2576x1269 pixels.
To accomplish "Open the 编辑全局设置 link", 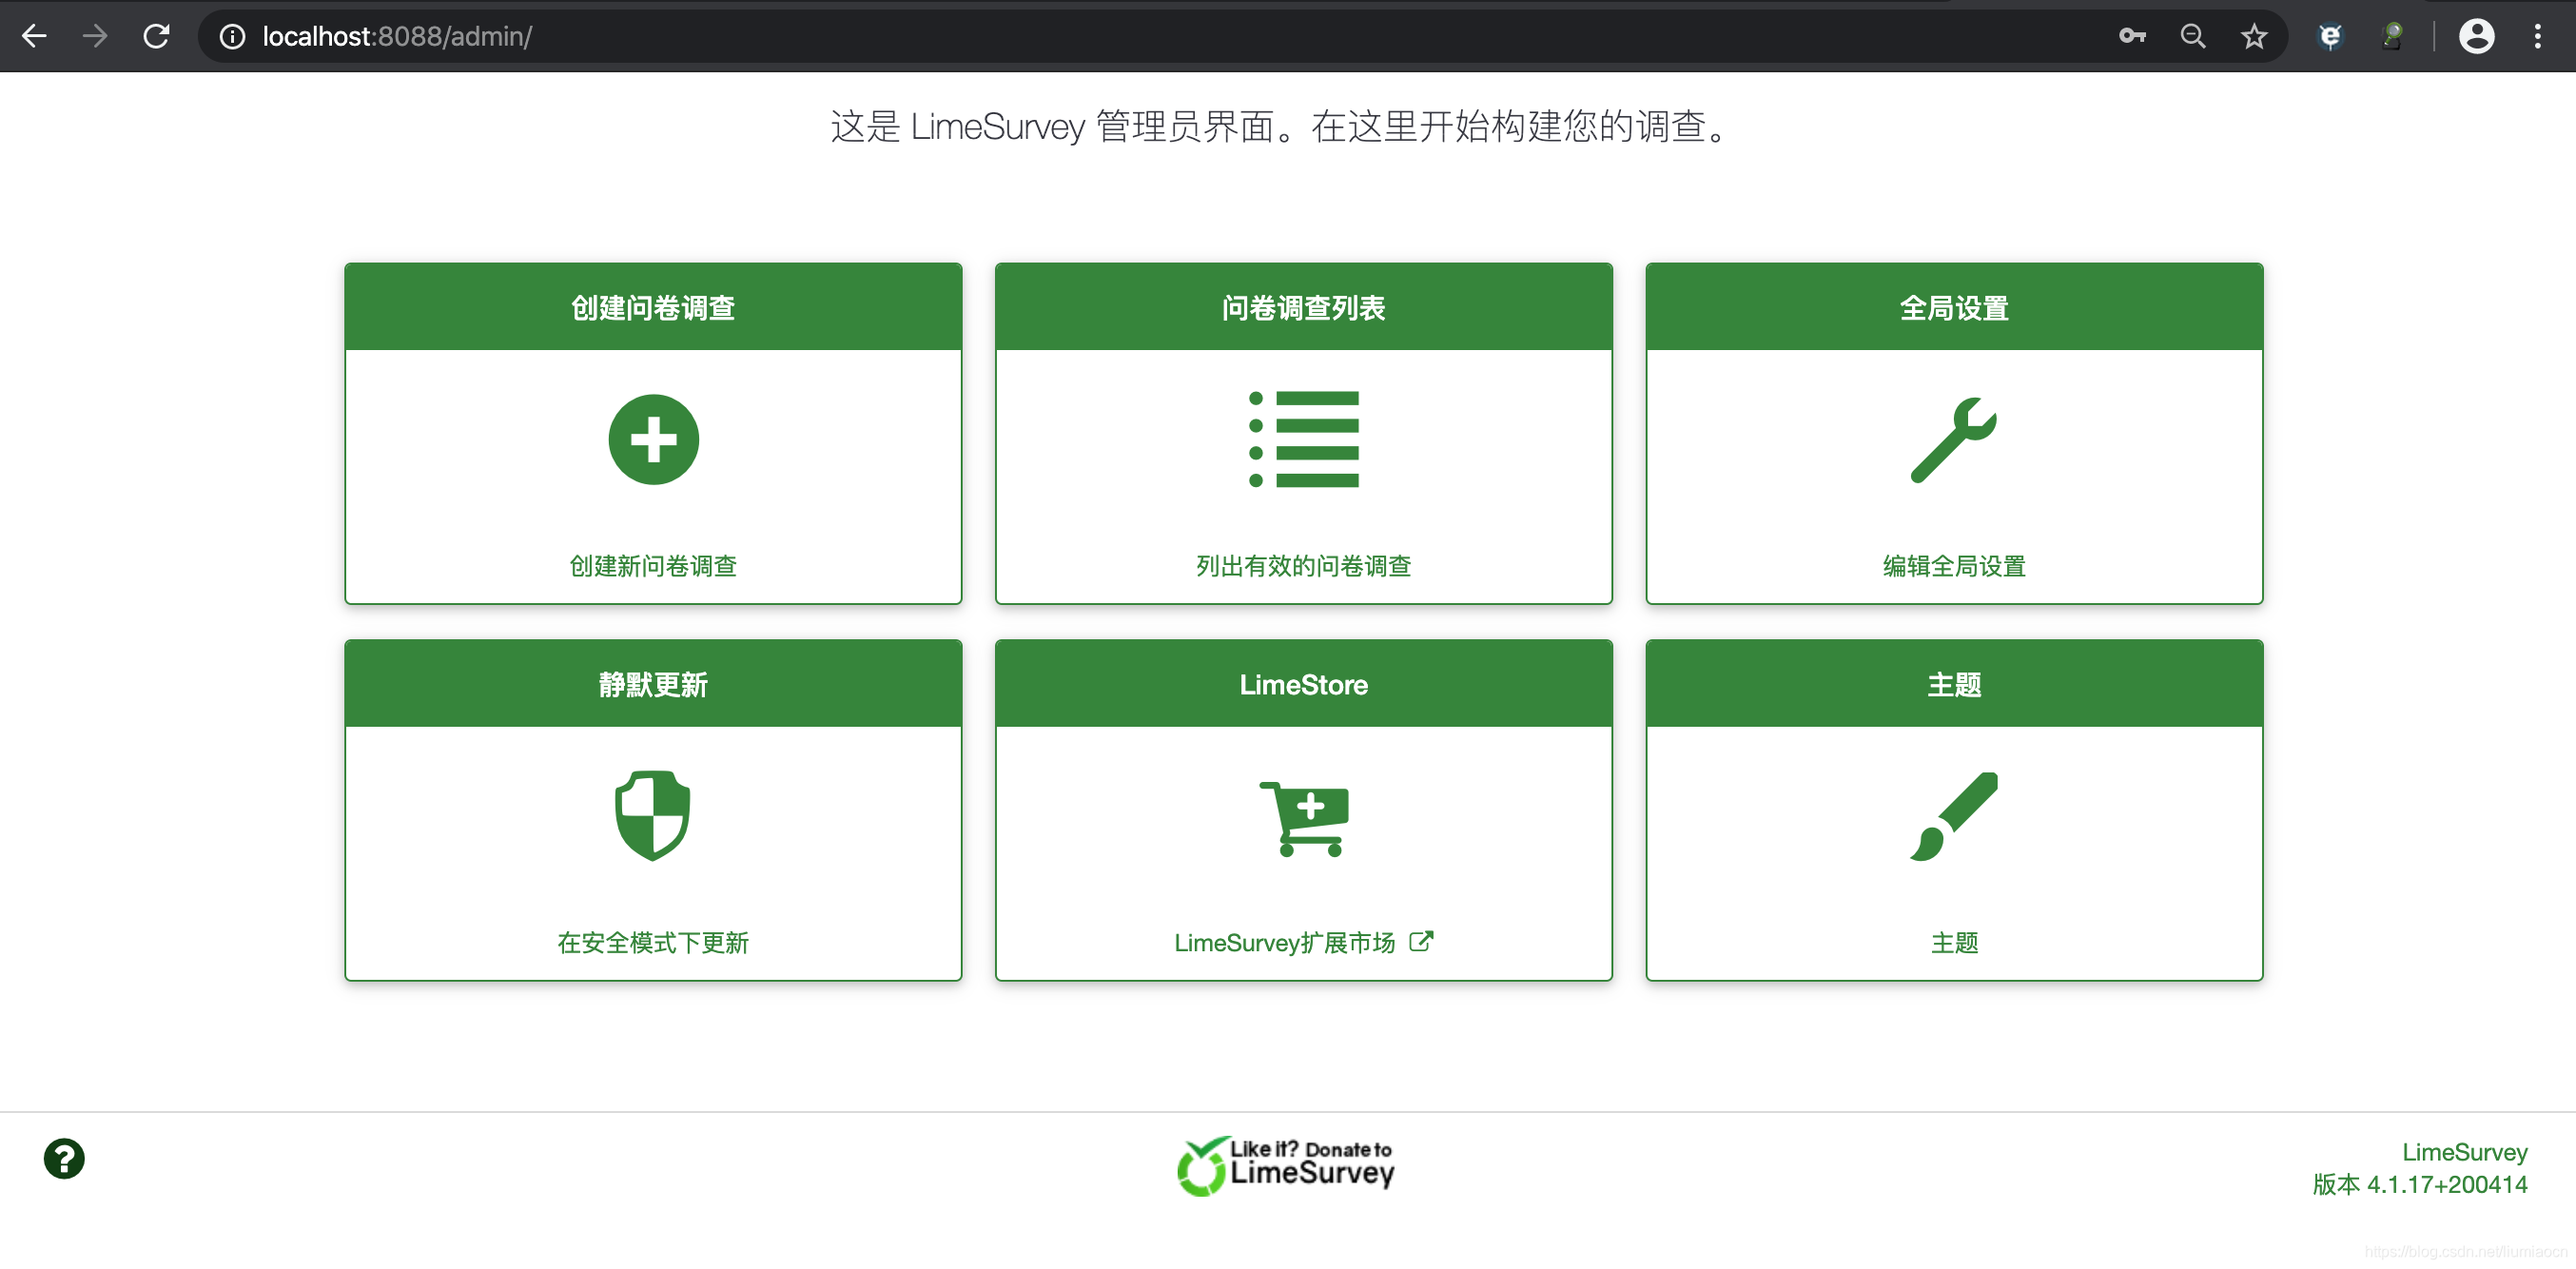I will pos(1953,565).
